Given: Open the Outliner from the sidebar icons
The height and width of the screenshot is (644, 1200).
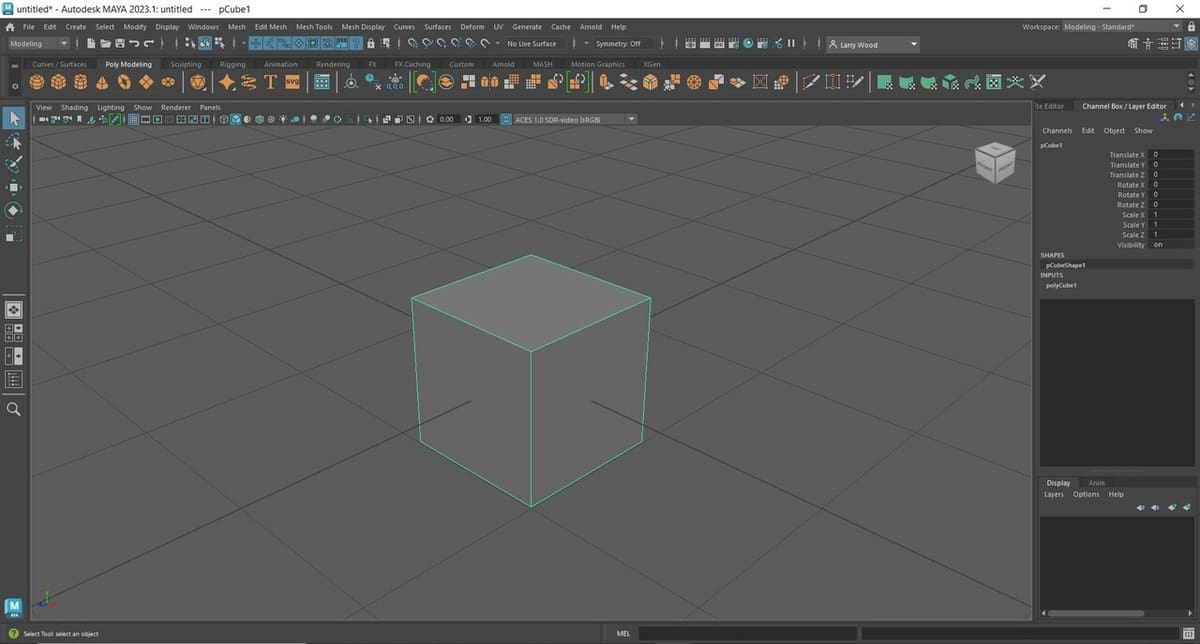Looking at the screenshot, I should click(13, 379).
